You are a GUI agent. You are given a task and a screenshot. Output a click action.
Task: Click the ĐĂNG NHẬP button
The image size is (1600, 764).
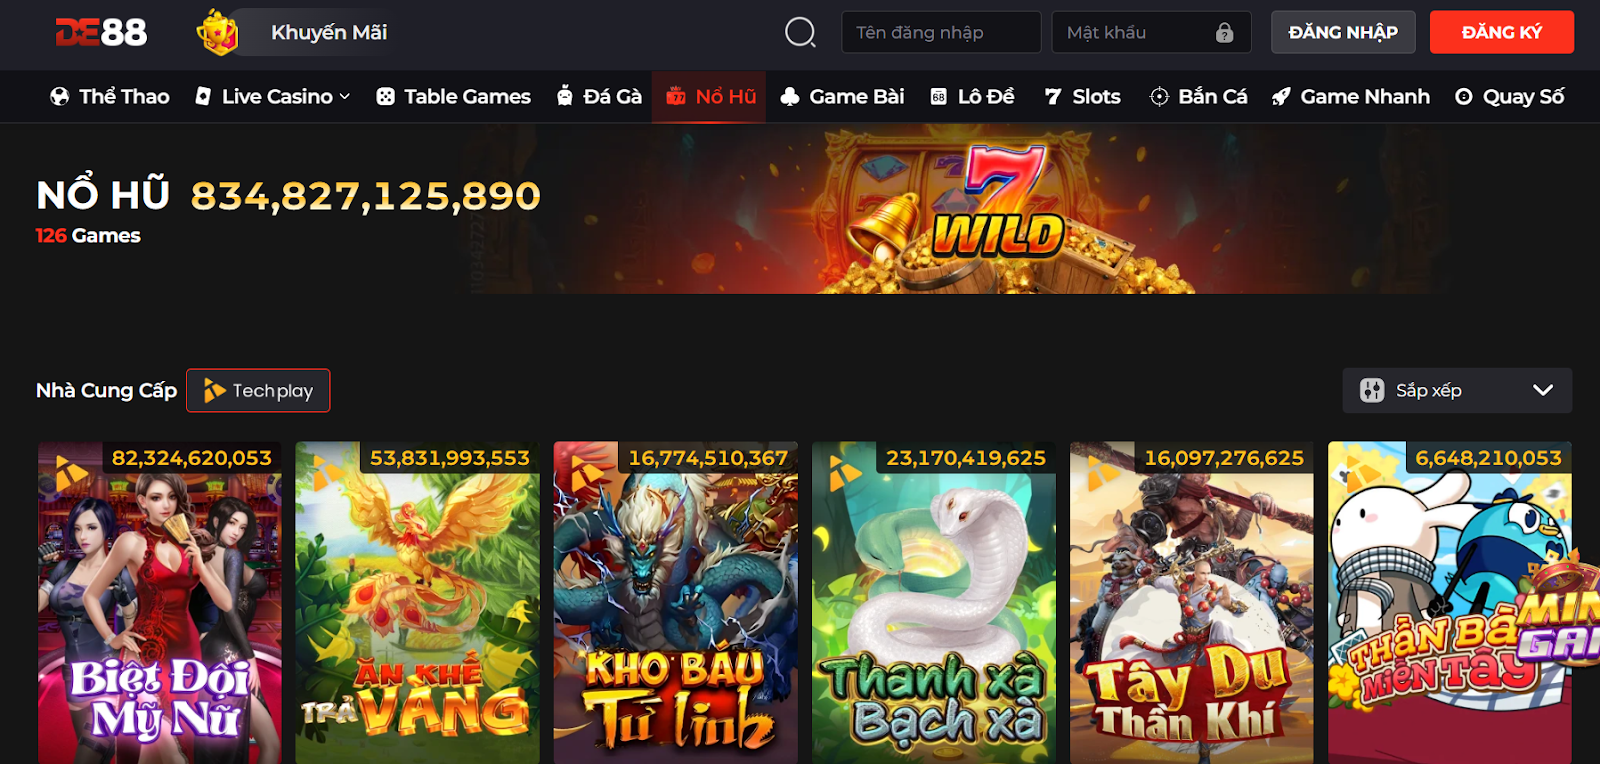point(1343,32)
